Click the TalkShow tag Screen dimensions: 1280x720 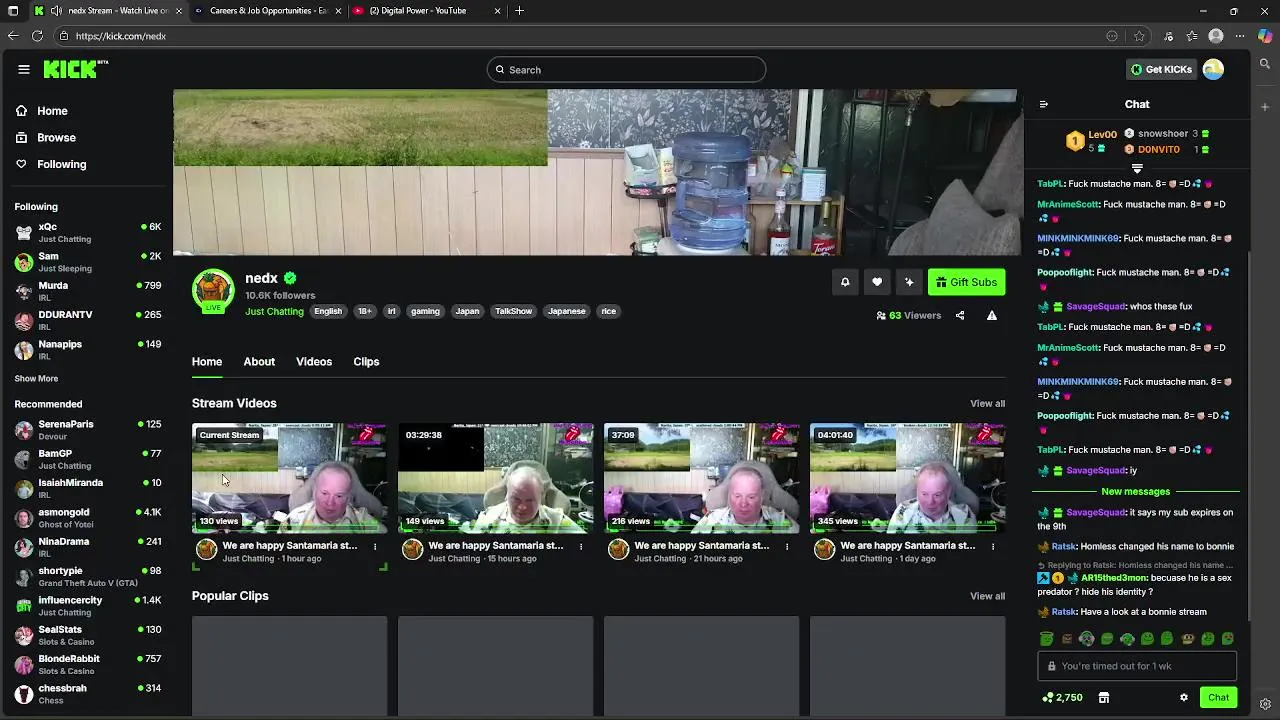[514, 312]
